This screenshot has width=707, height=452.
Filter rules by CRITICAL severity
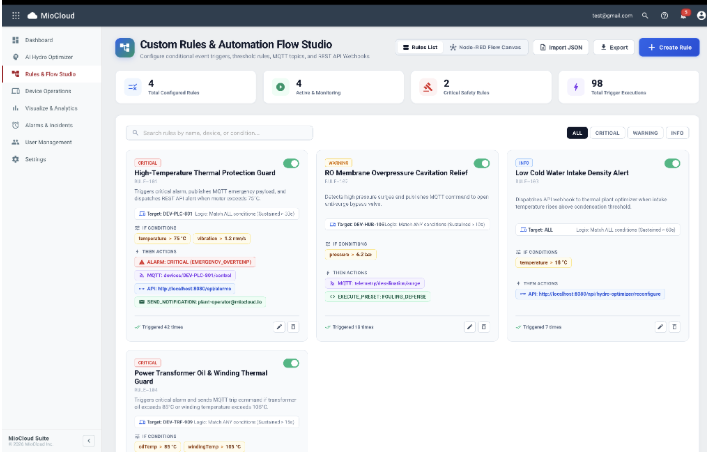click(x=607, y=133)
